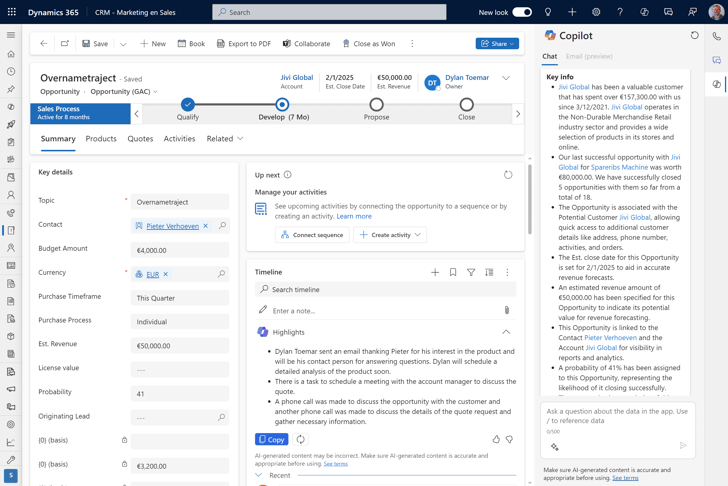Select the Close stage circle
The height and width of the screenshot is (486, 728).
[x=467, y=104]
